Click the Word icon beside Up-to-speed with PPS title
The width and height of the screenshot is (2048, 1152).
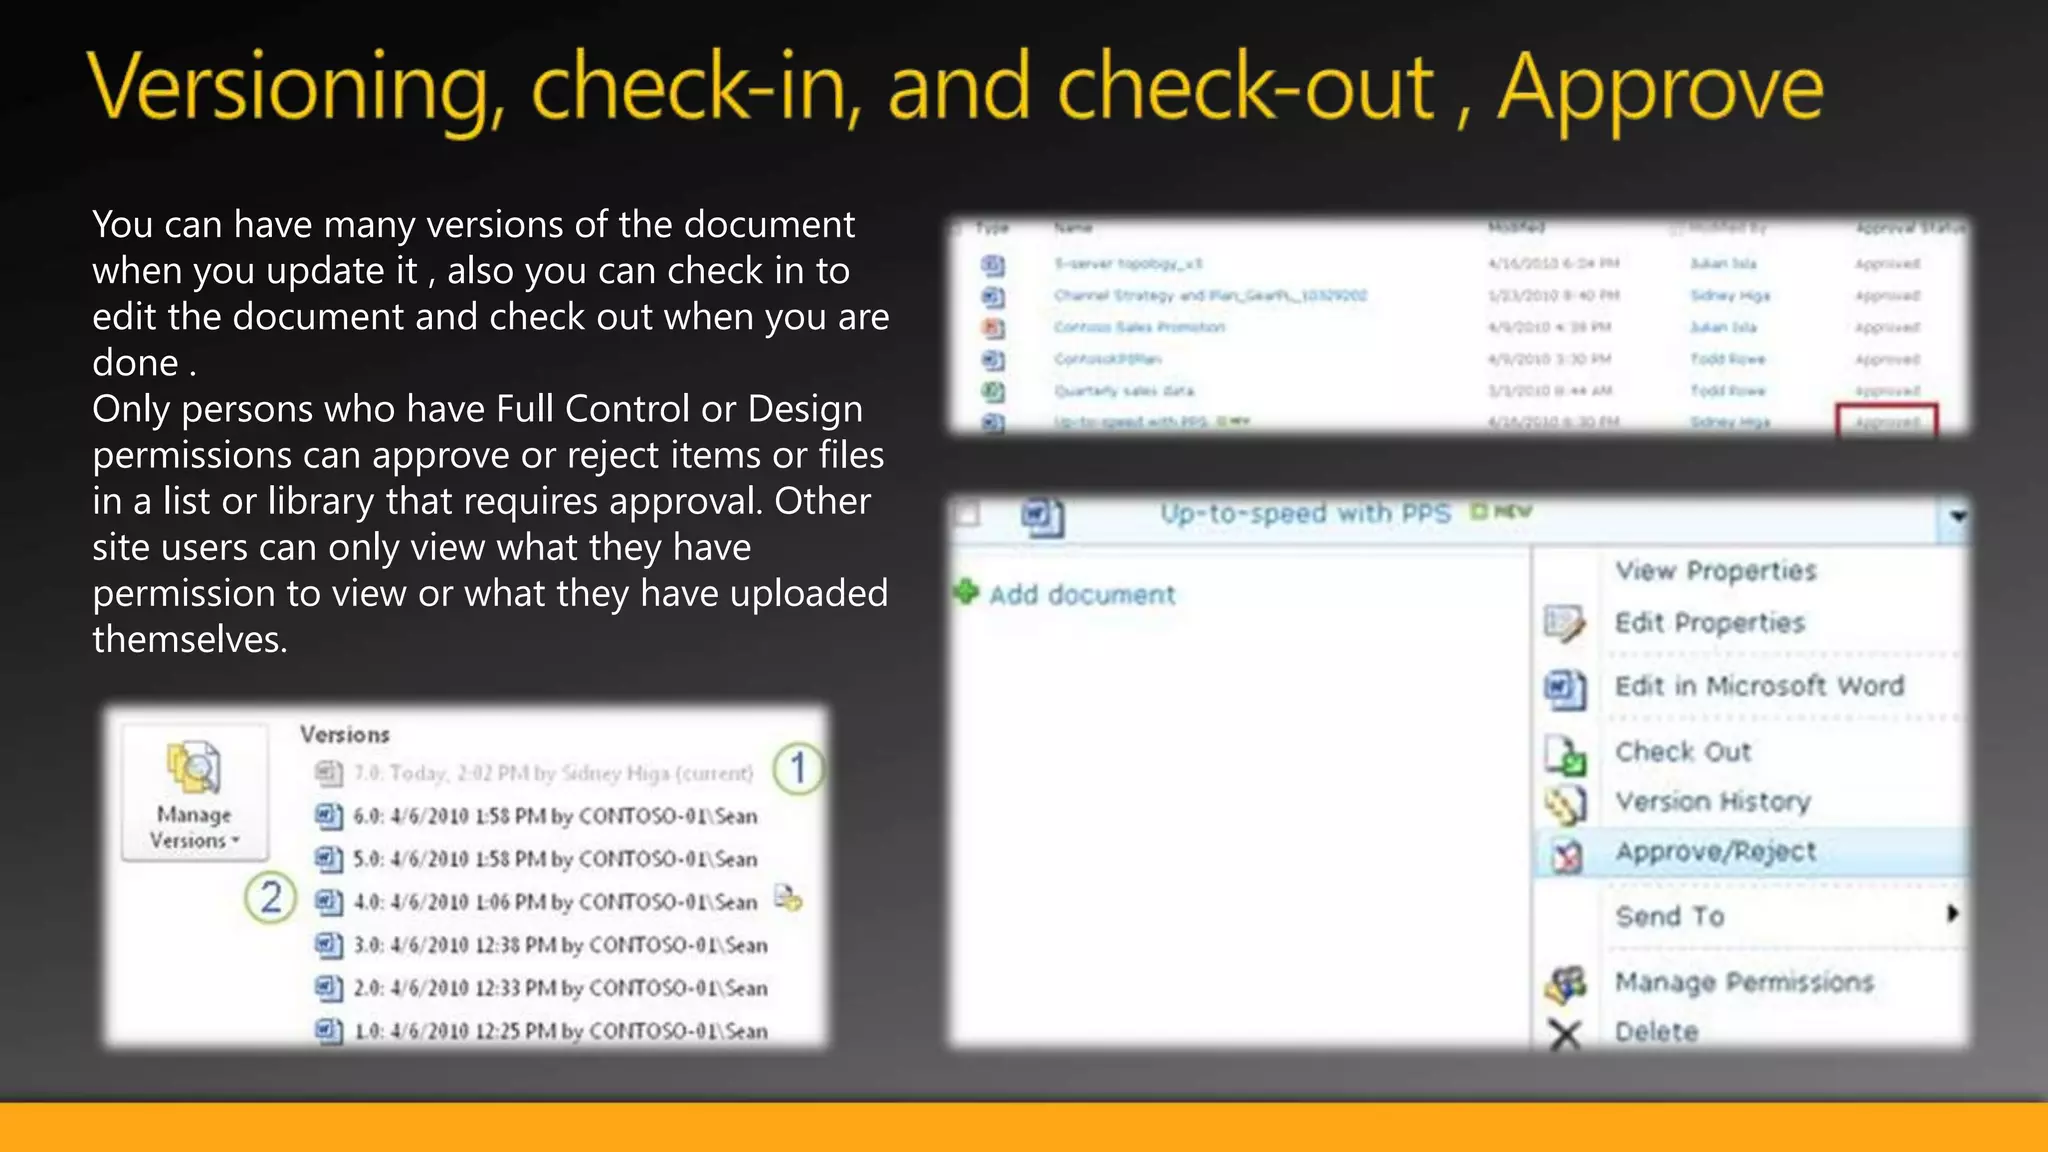click(x=1042, y=517)
